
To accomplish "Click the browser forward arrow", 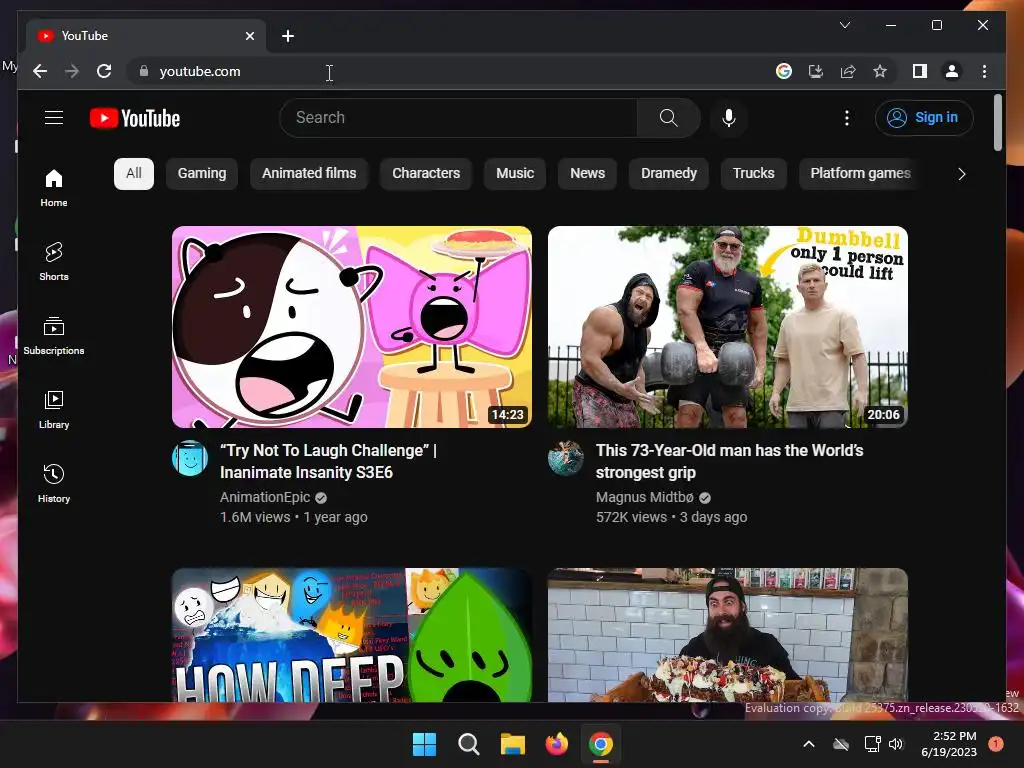I will point(72,71).
